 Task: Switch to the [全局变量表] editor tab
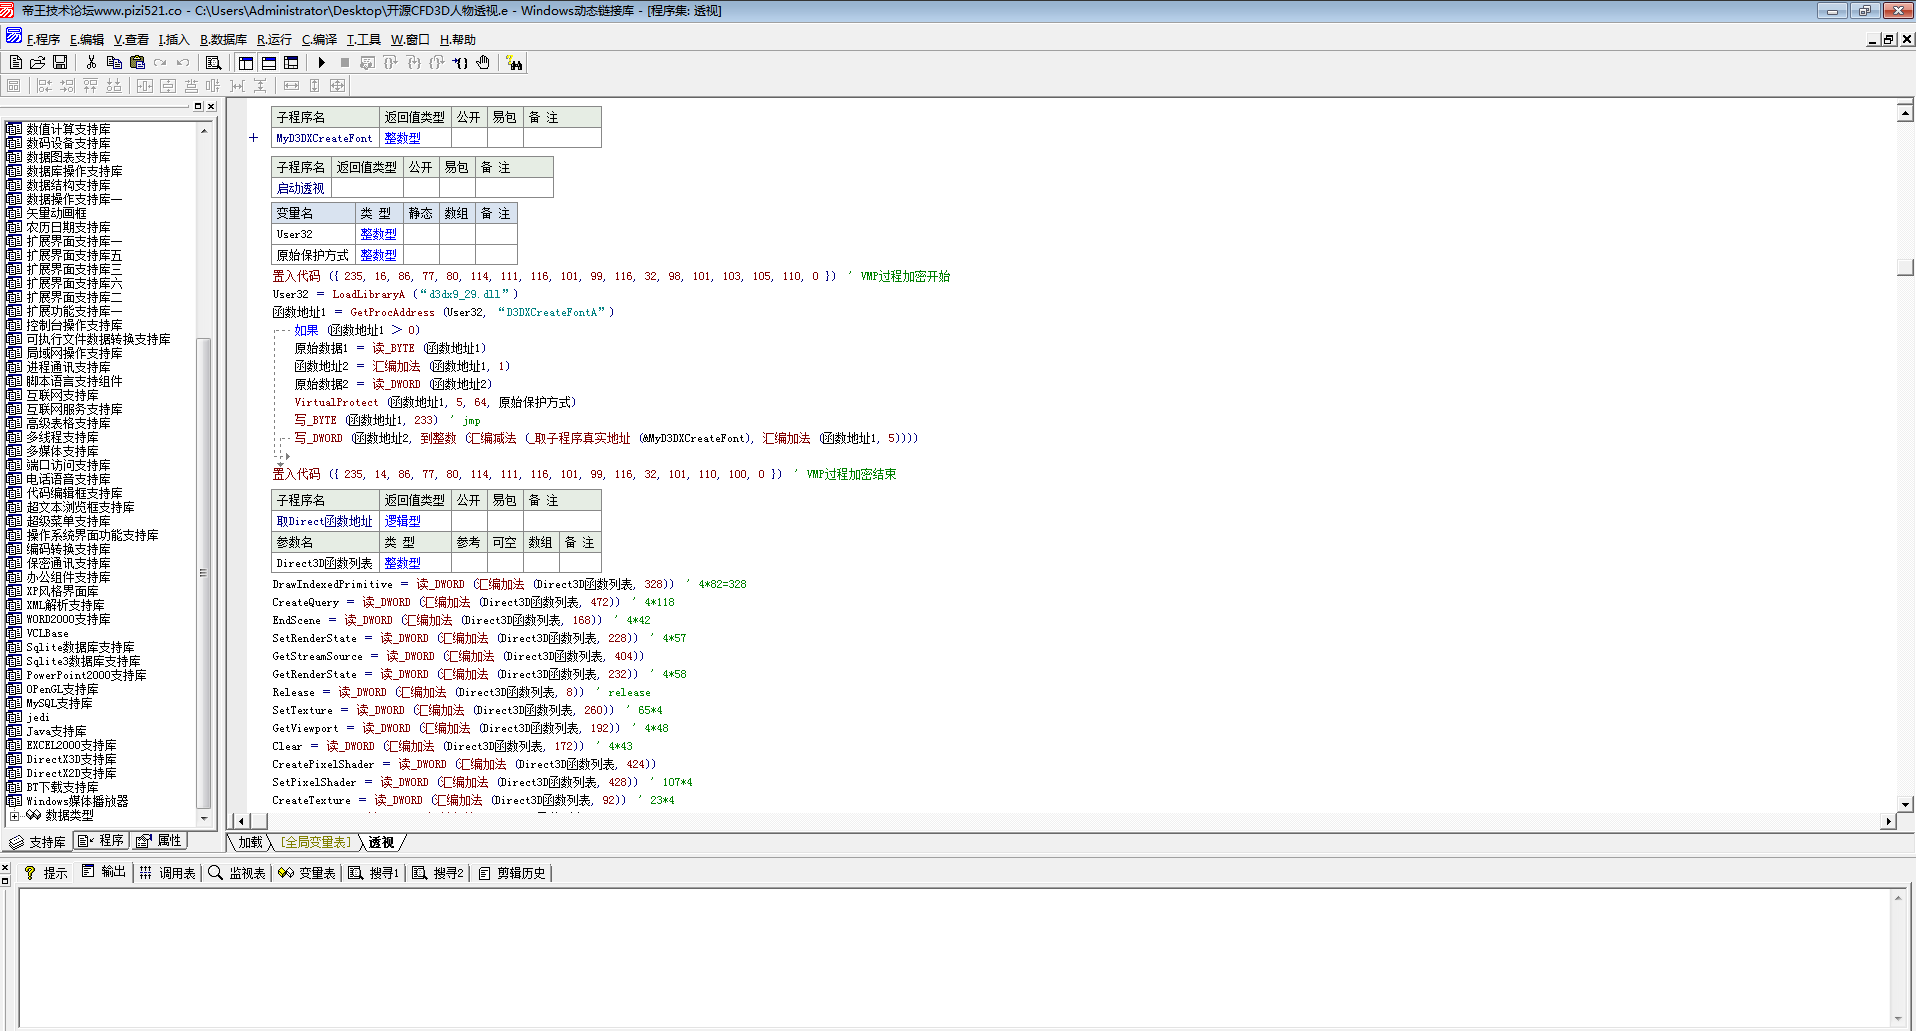pos(315,842)
